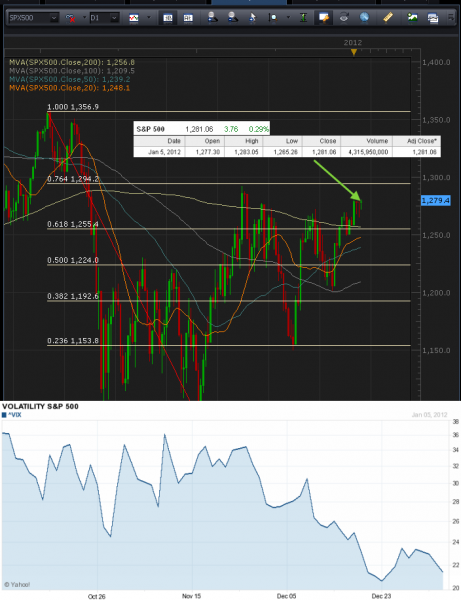Click the Adj Close* column header
Image resolution: width=461 pixels, height=600 pixels.
[422, 141]
